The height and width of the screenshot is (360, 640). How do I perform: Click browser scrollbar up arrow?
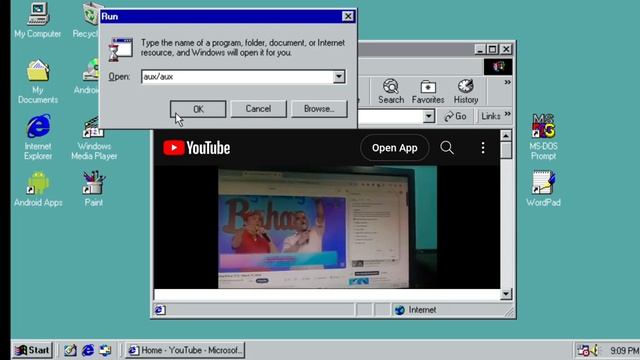506,136
